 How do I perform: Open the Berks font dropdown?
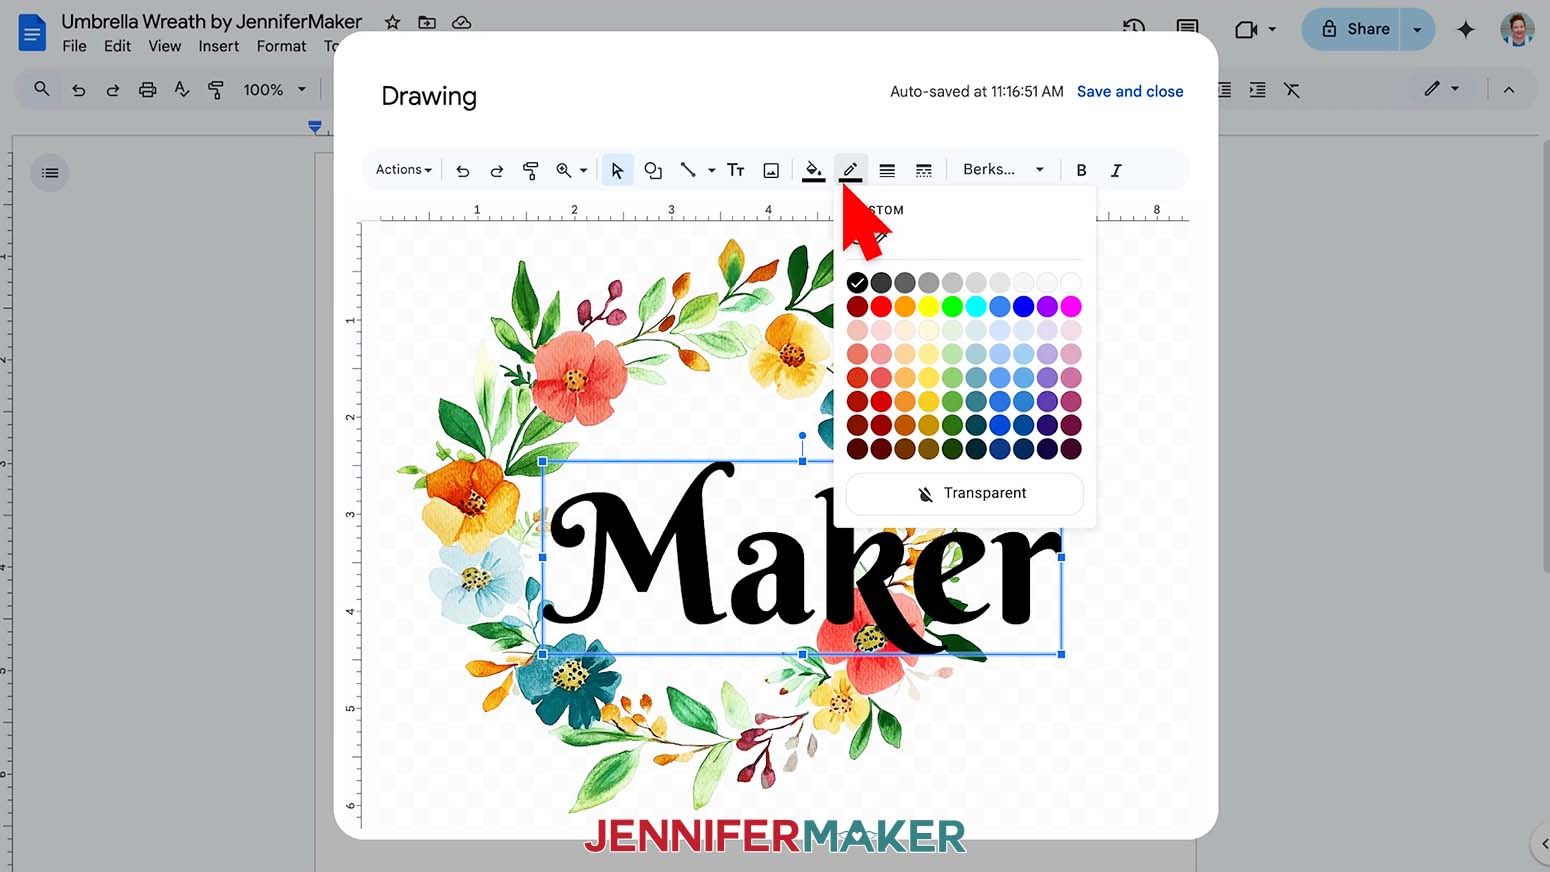pyautogui.click(x=1003, y=170)
